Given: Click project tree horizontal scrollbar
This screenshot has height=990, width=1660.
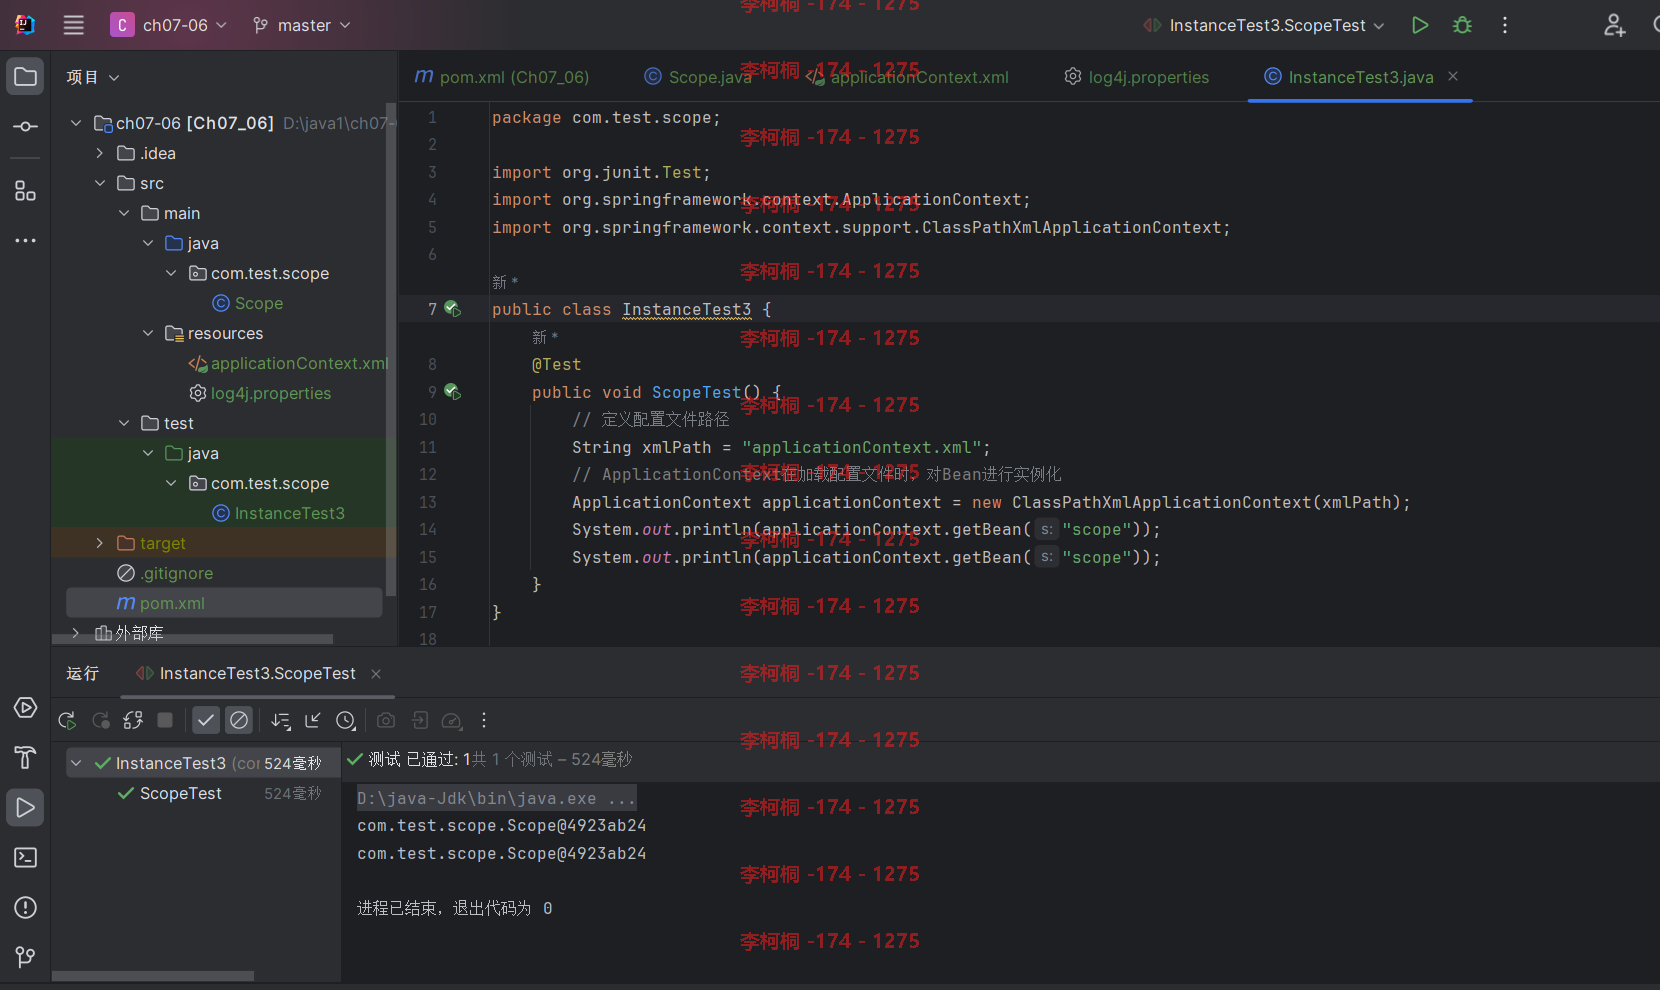Looking at the screenshot, I should 192,639.
